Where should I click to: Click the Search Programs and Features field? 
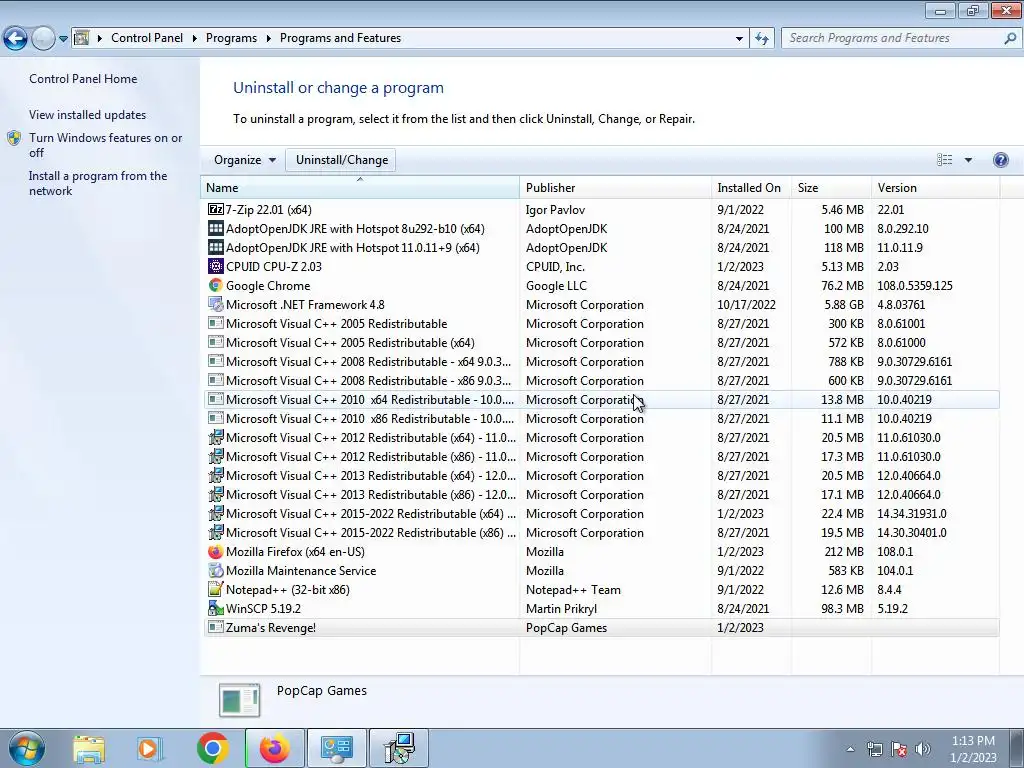click(x=893, y=38)
